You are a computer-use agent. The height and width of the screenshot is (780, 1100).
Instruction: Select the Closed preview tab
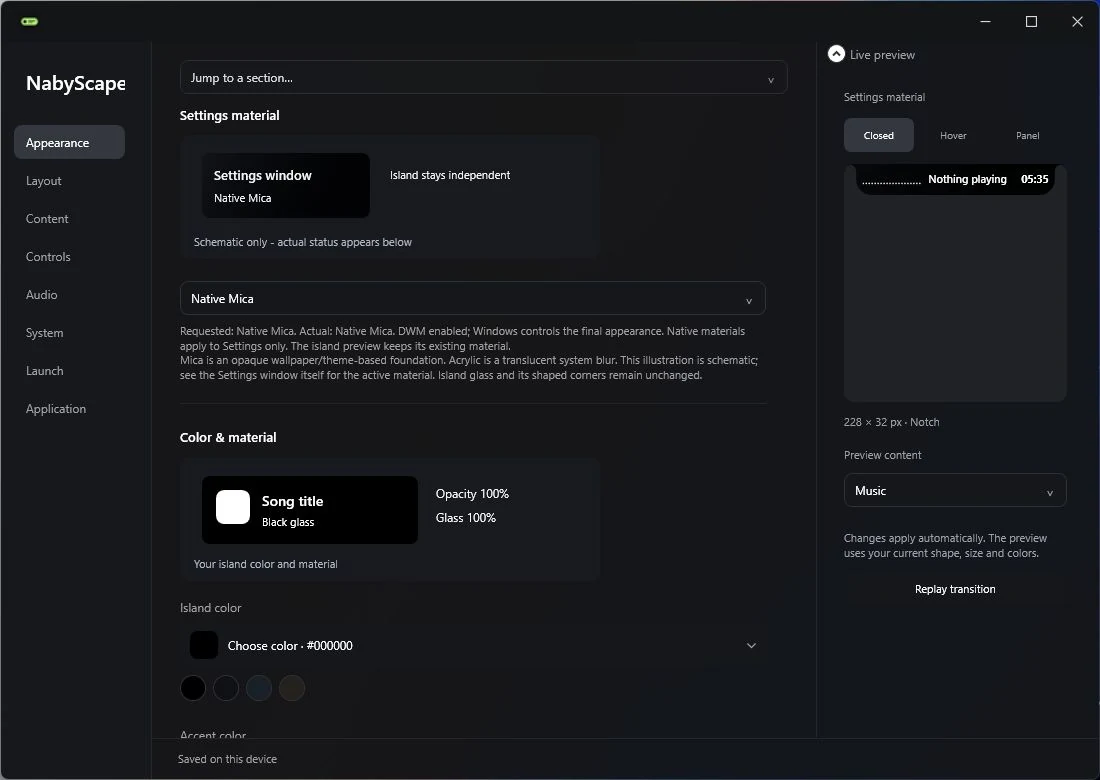click(878, 135)
